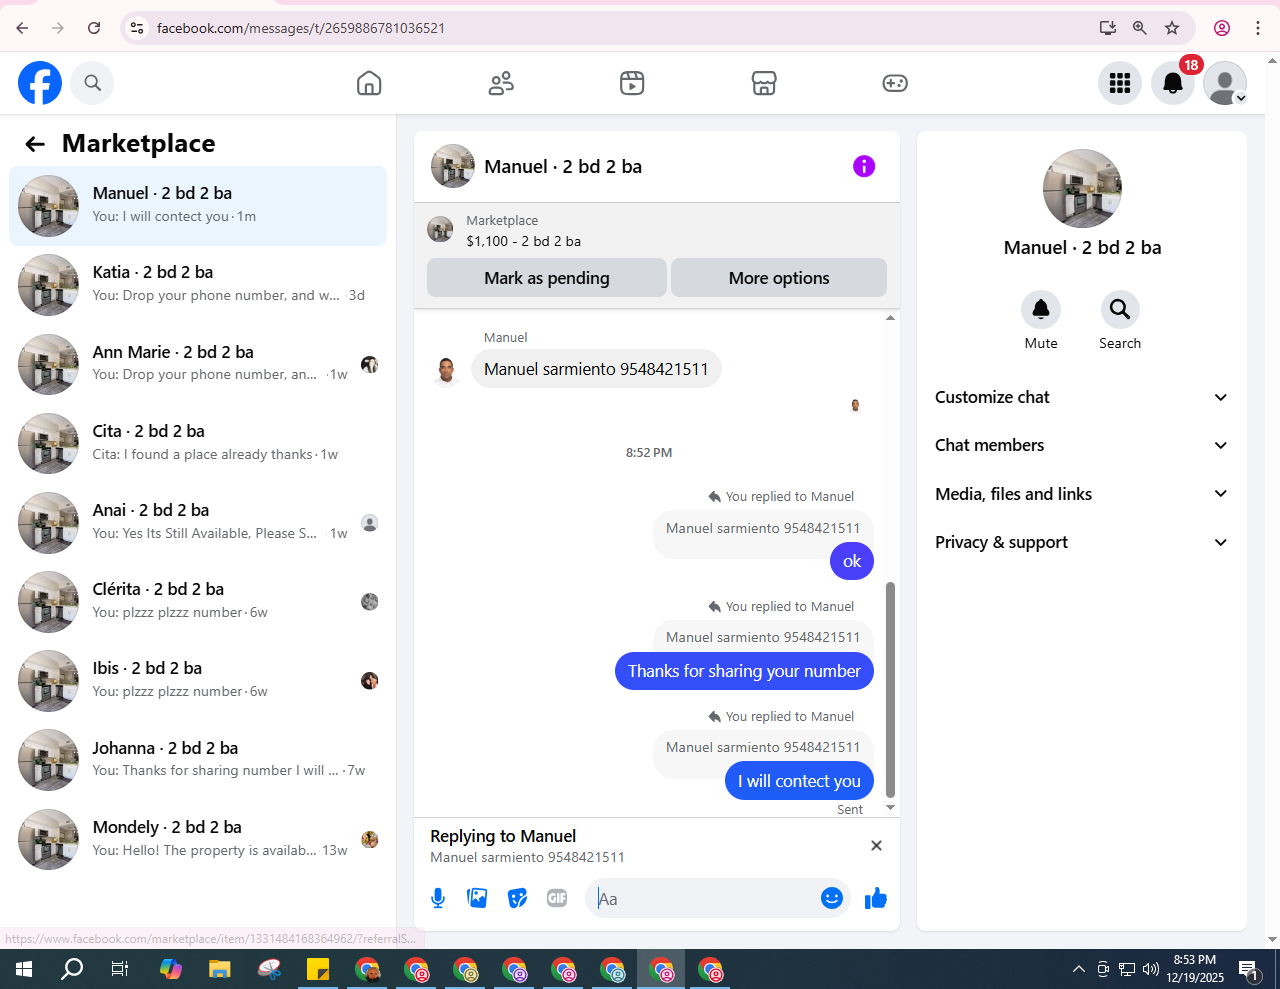Open Sticky Notes taskbar icon

pos(318,969)
